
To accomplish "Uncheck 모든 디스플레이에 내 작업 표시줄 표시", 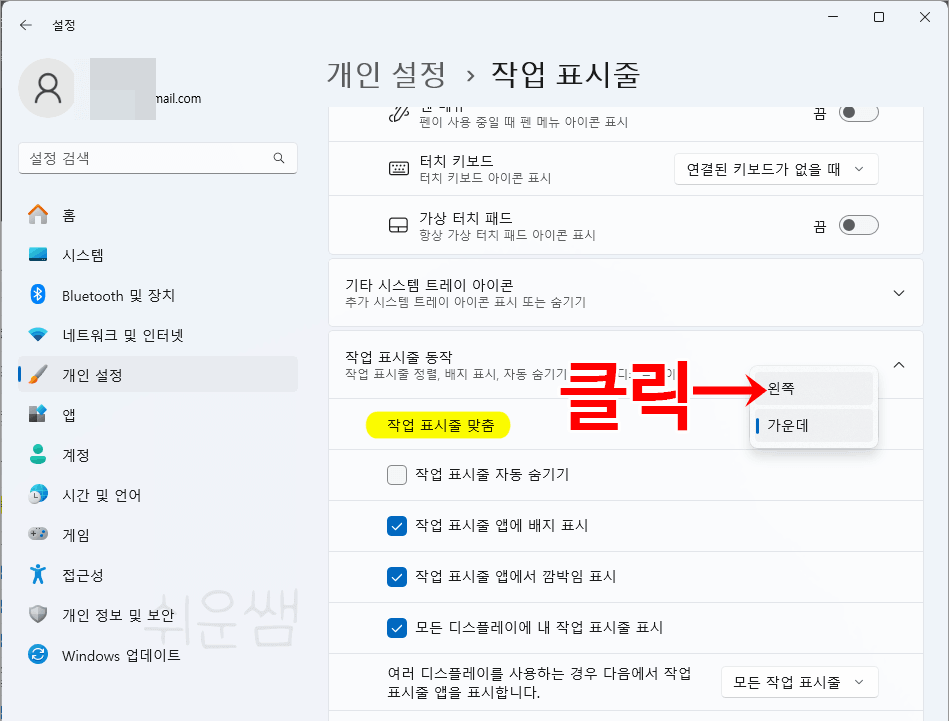I will 397,628.
